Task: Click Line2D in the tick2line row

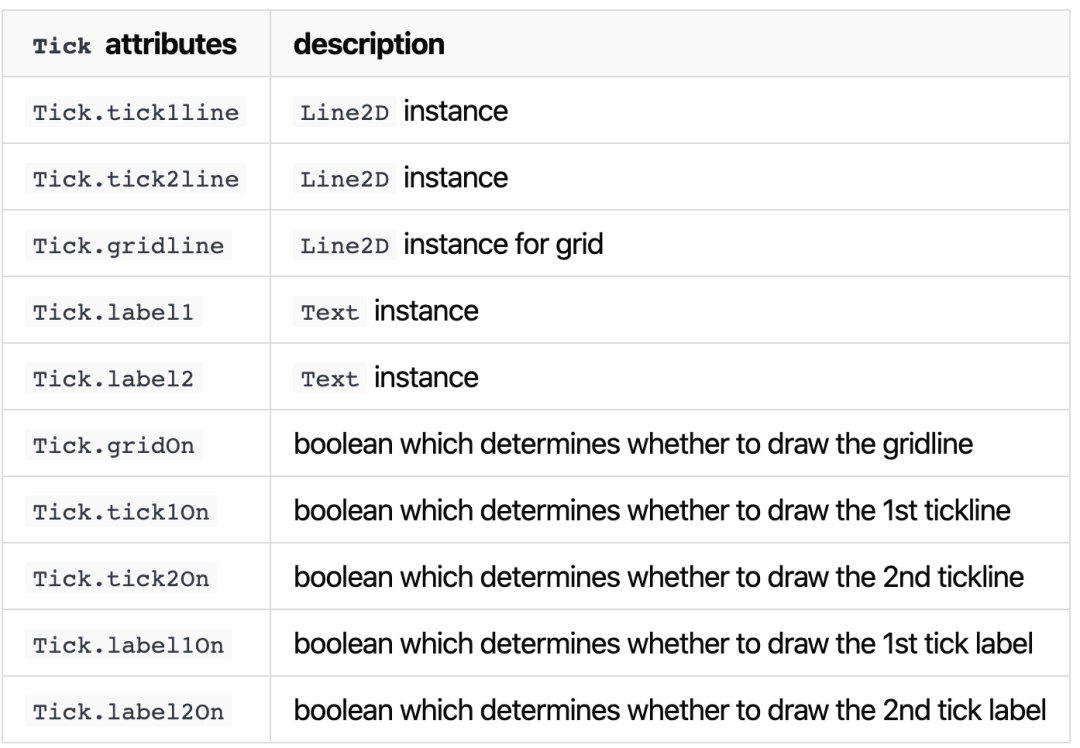Action: 344,178
